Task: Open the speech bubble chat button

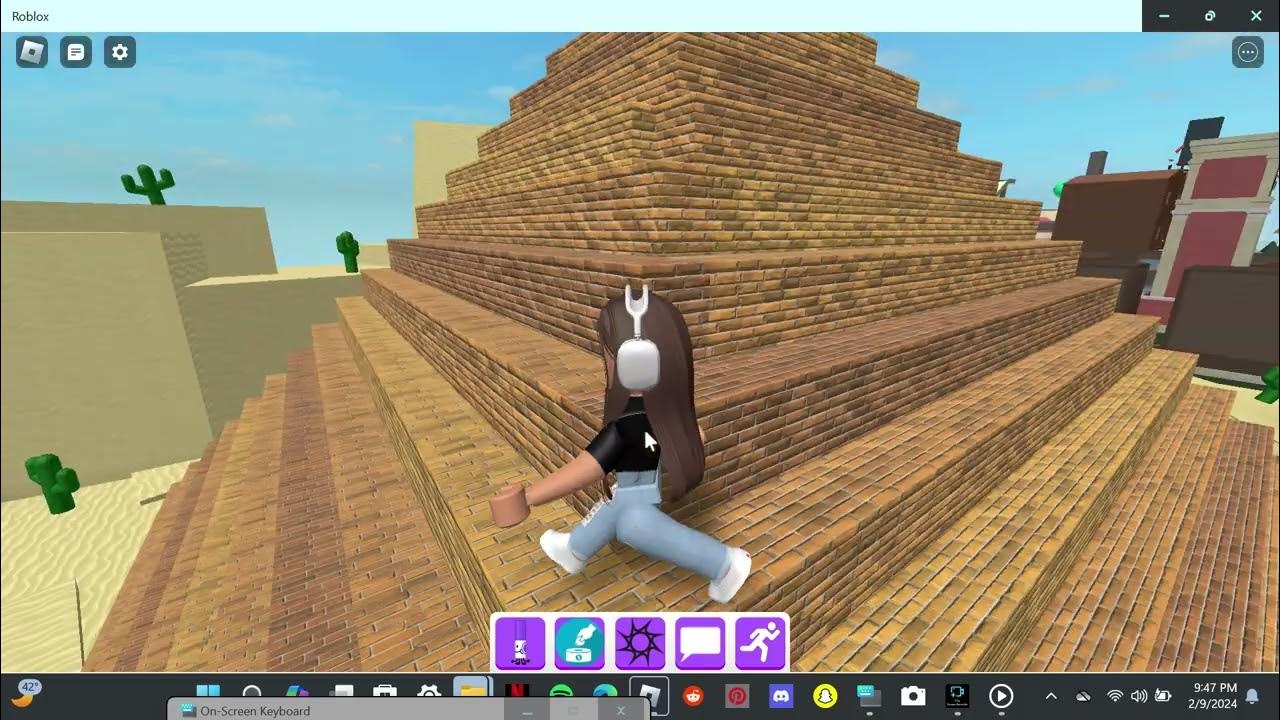Action: (700, 643)
